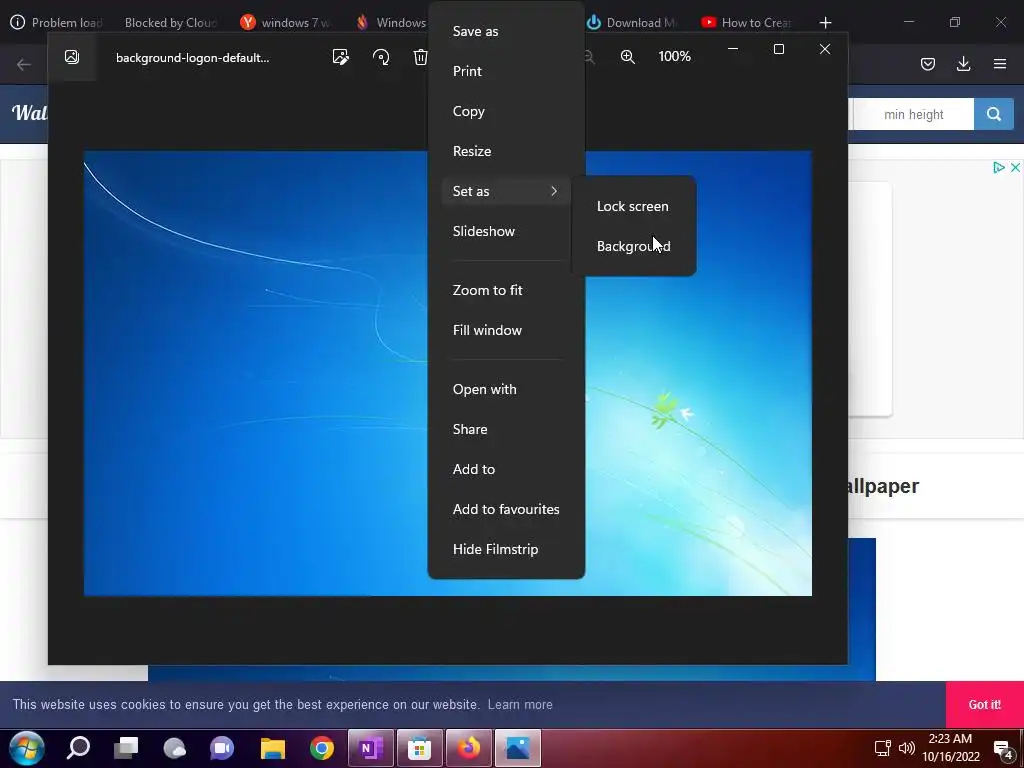The height and width of the screenshot is (768, 1024).
Task: Open the weather widget taskbar icon
Action: click(x=174, y=748)
